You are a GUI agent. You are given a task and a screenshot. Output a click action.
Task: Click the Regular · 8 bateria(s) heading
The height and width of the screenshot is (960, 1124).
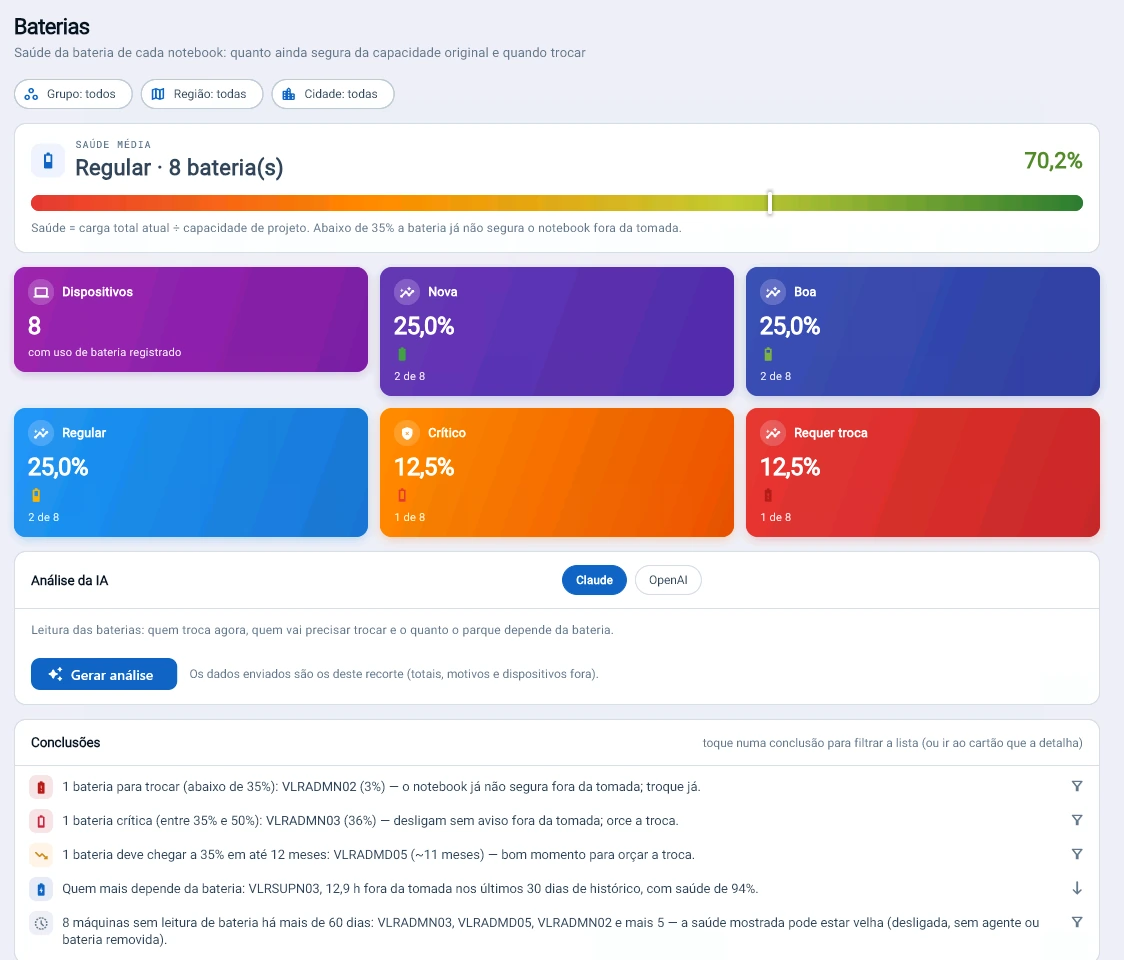point(179,168)
